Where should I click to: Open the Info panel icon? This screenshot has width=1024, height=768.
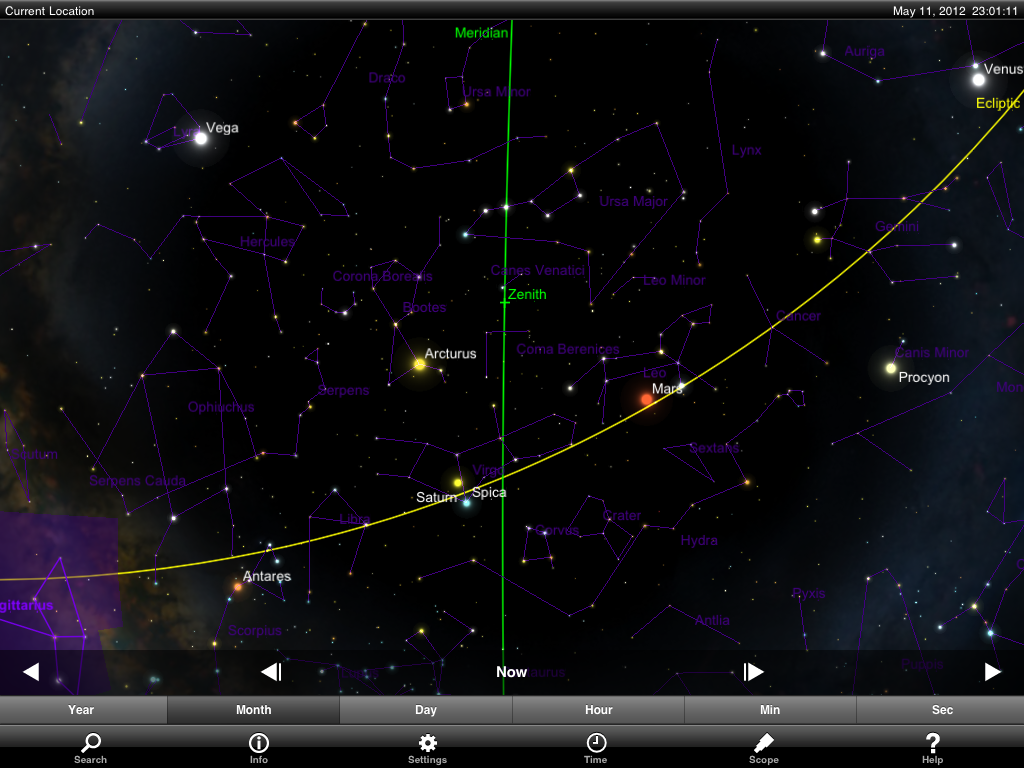pyautogui.click(x=258, y=746)
